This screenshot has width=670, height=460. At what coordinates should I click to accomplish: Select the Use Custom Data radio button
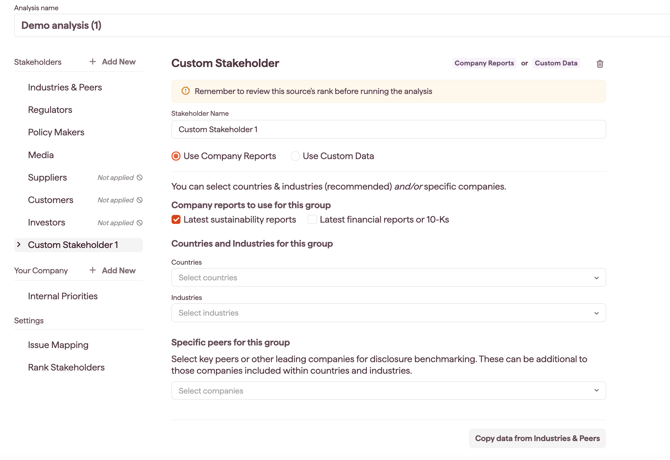click(x=295, y=156)
